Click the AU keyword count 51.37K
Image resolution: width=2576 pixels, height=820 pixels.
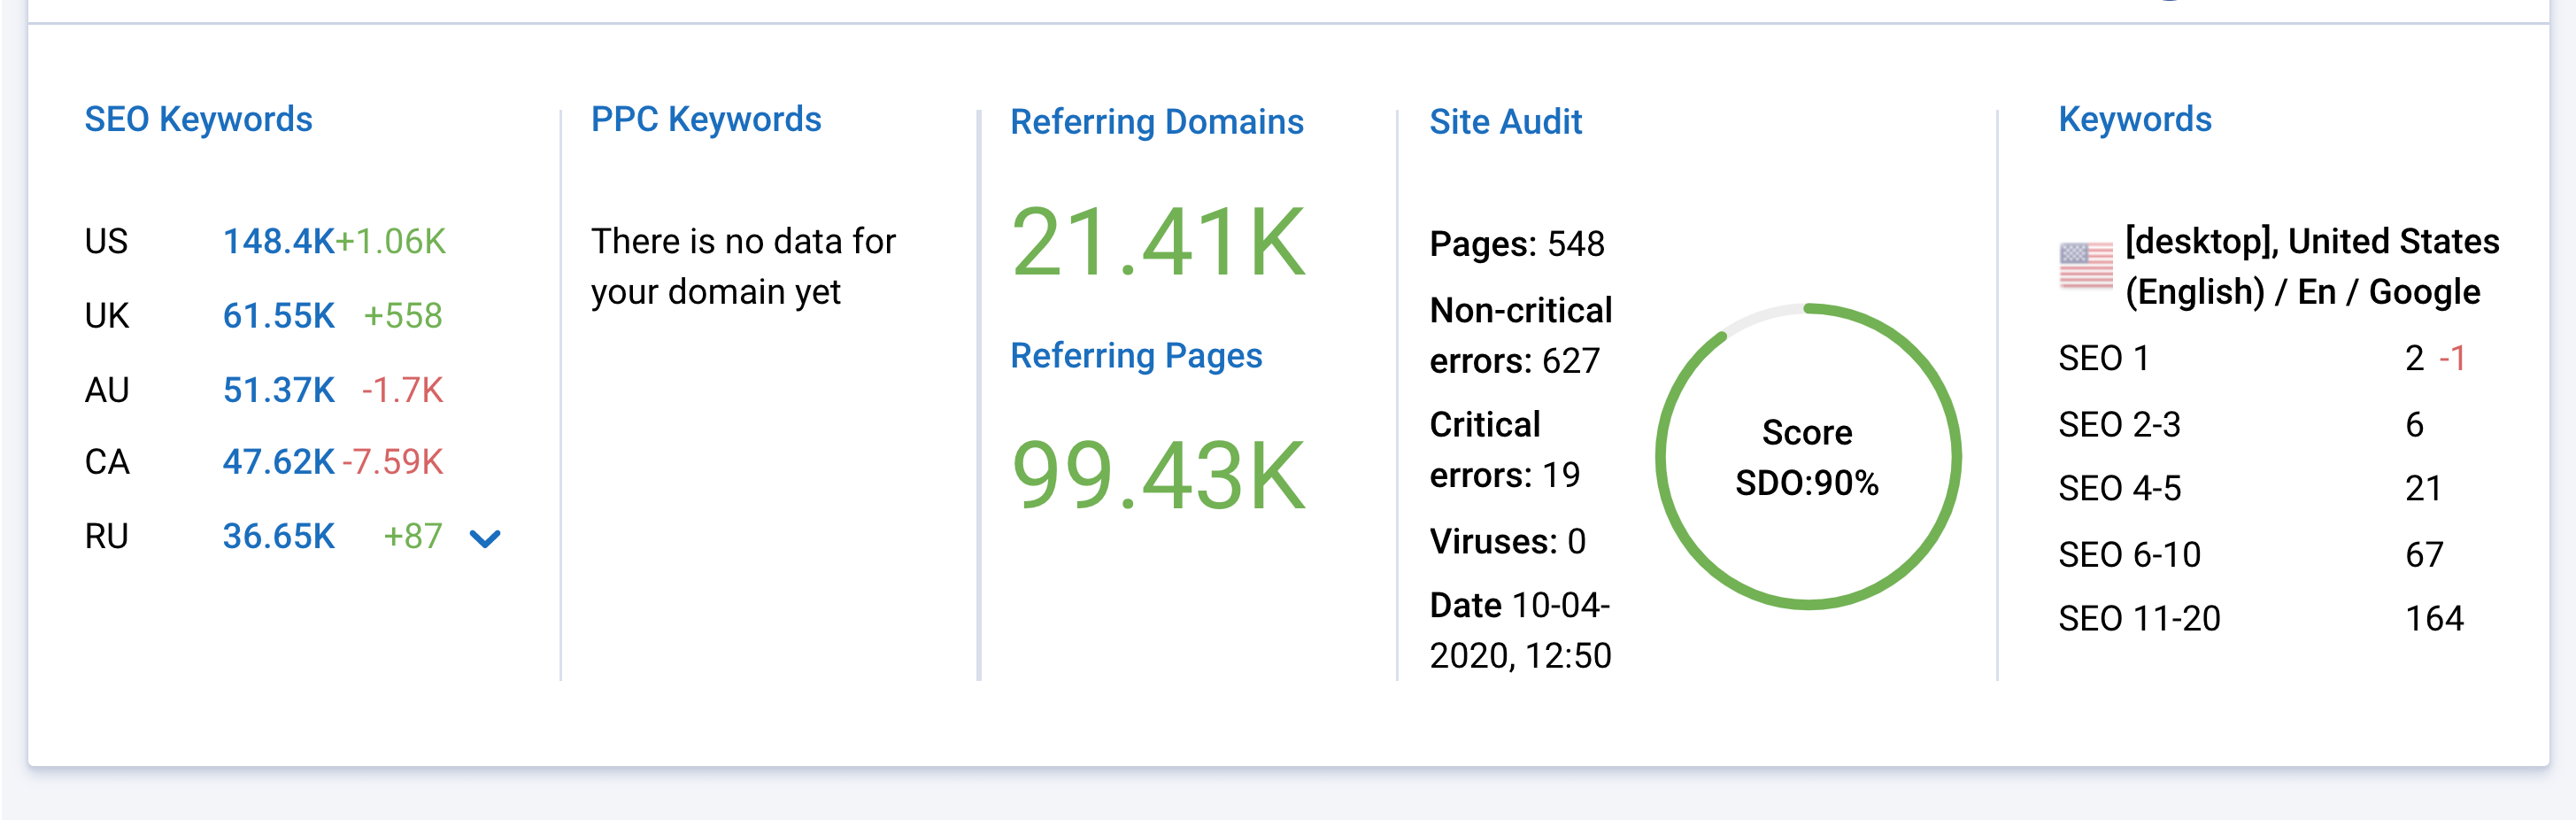[x=278, y=390]
